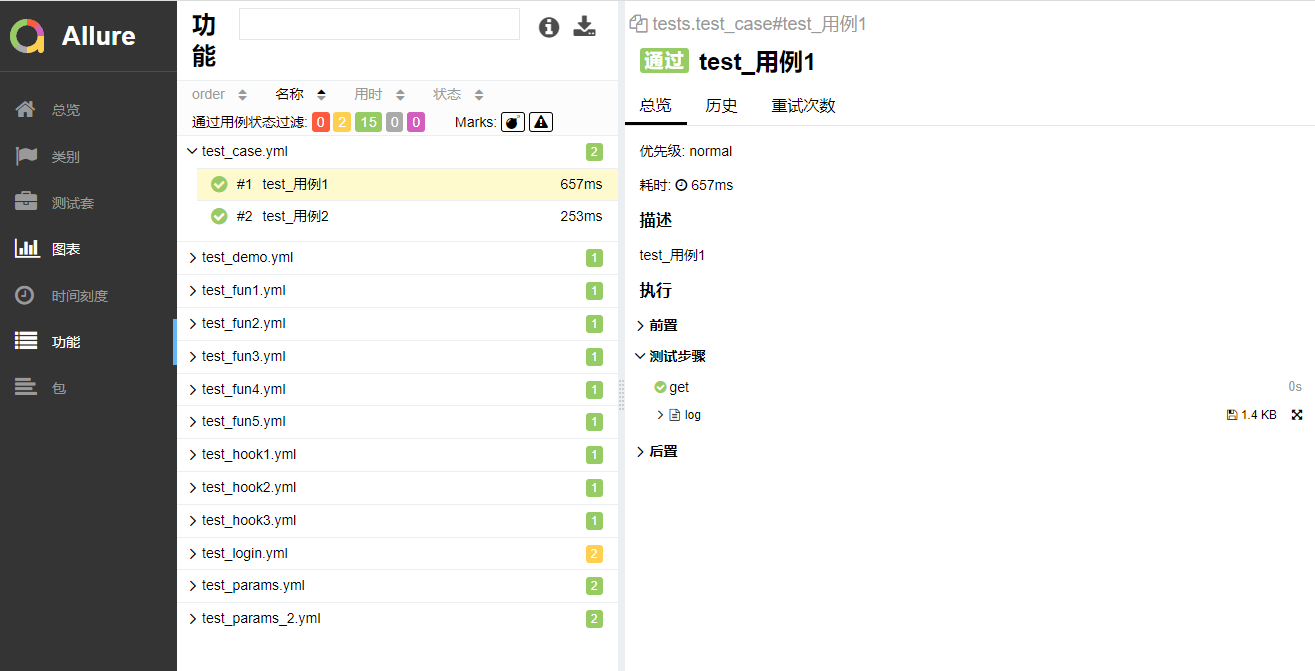The width and height of the screenshot is (1315, 671).
Task: Sort by 名称 column
Action: tap(301, 94)
